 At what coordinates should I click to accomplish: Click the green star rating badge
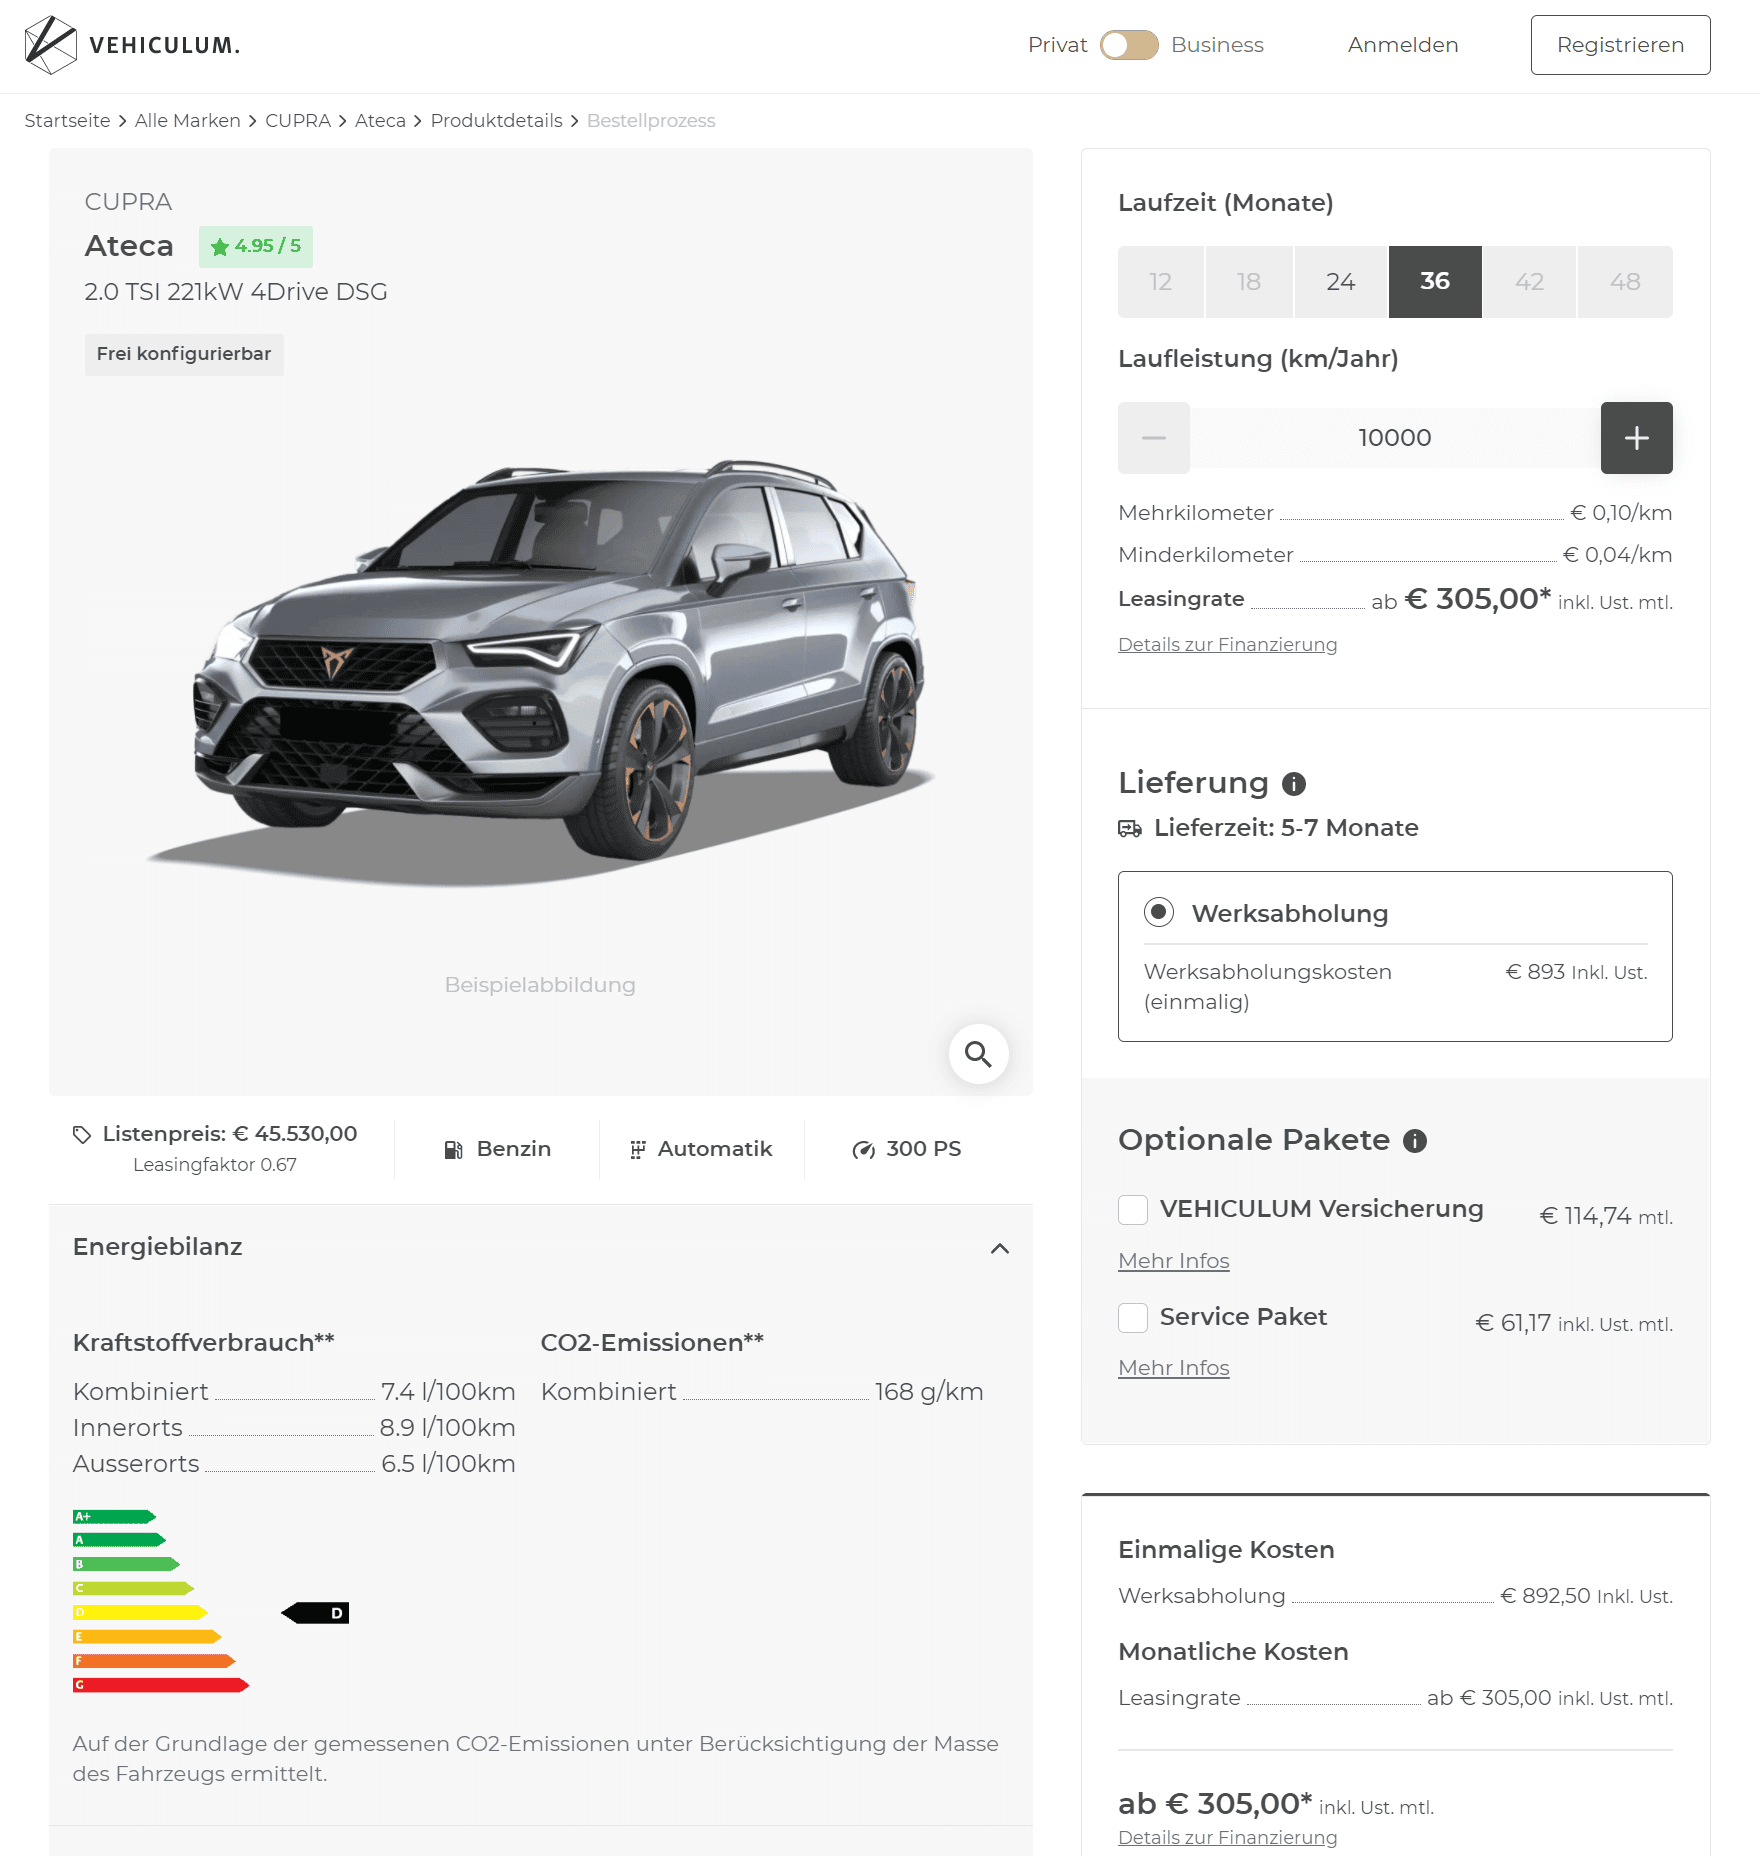click(x=256, y=247)
